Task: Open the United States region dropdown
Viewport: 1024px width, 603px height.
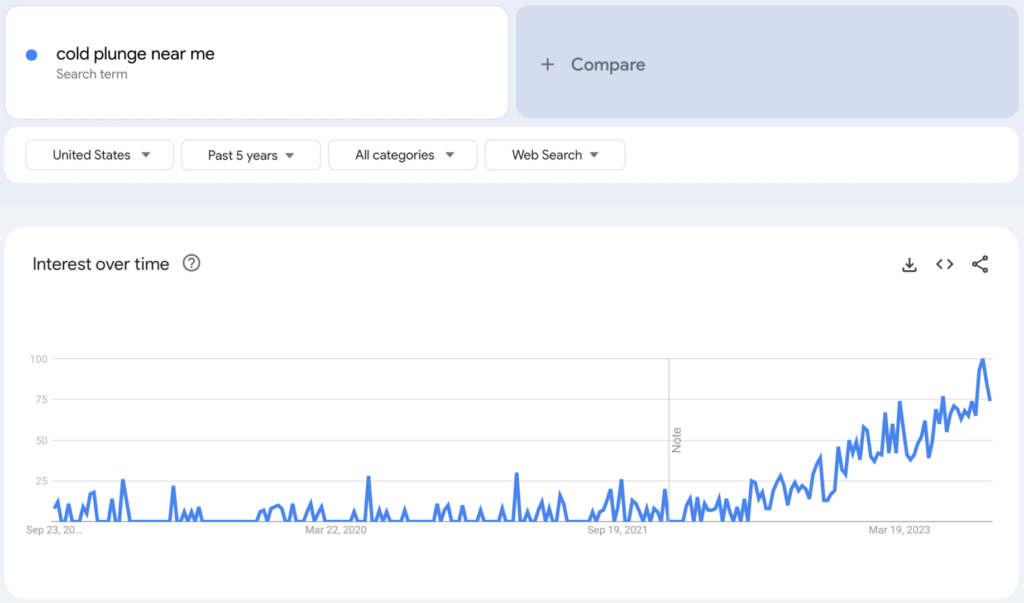Action: pos(100,155)
